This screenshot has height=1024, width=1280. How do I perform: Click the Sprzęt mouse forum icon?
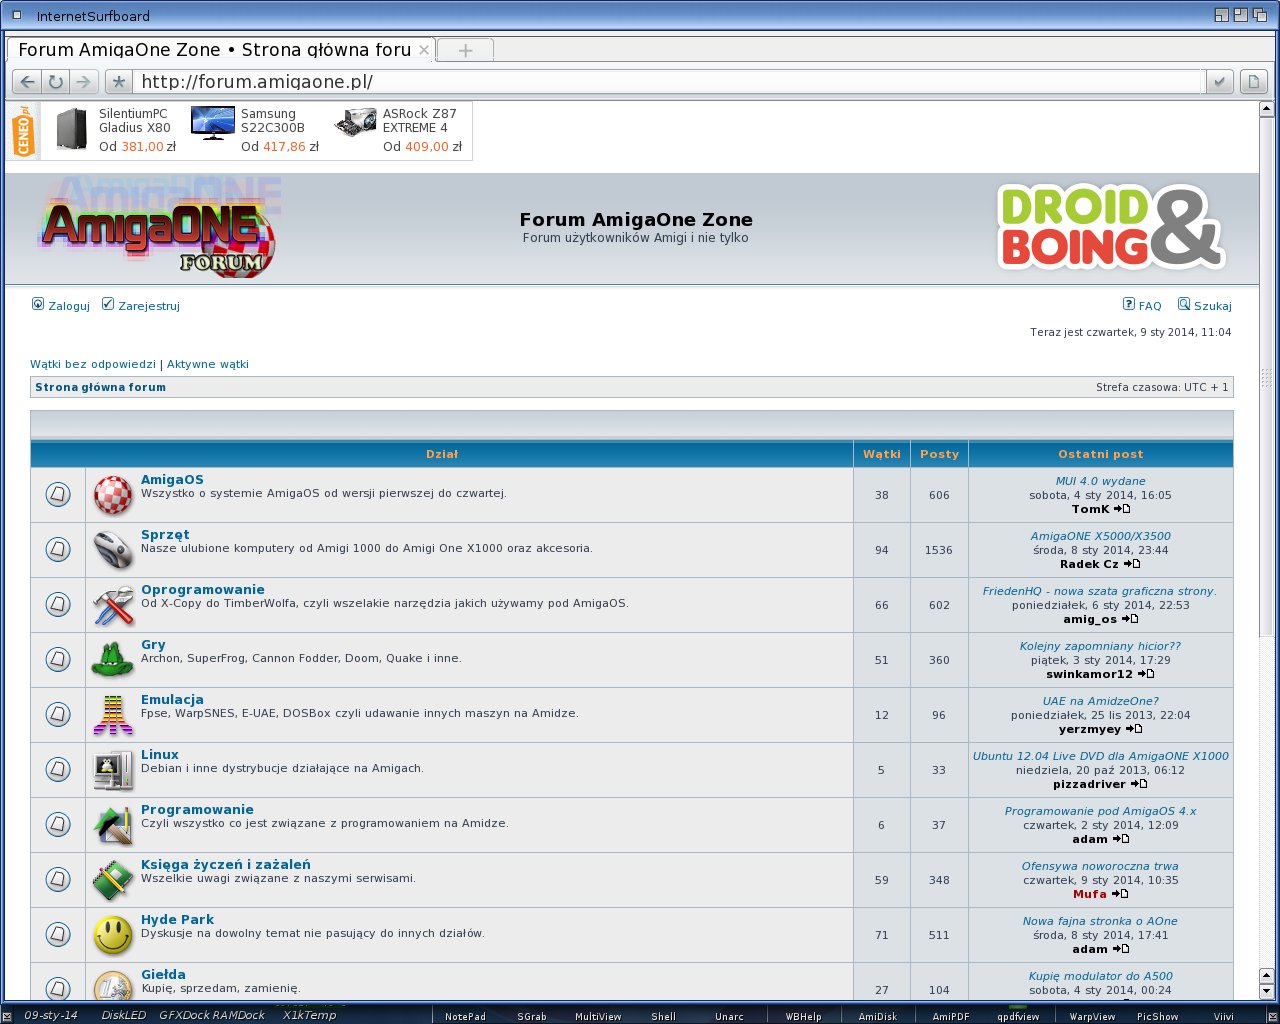click(113, 550)
